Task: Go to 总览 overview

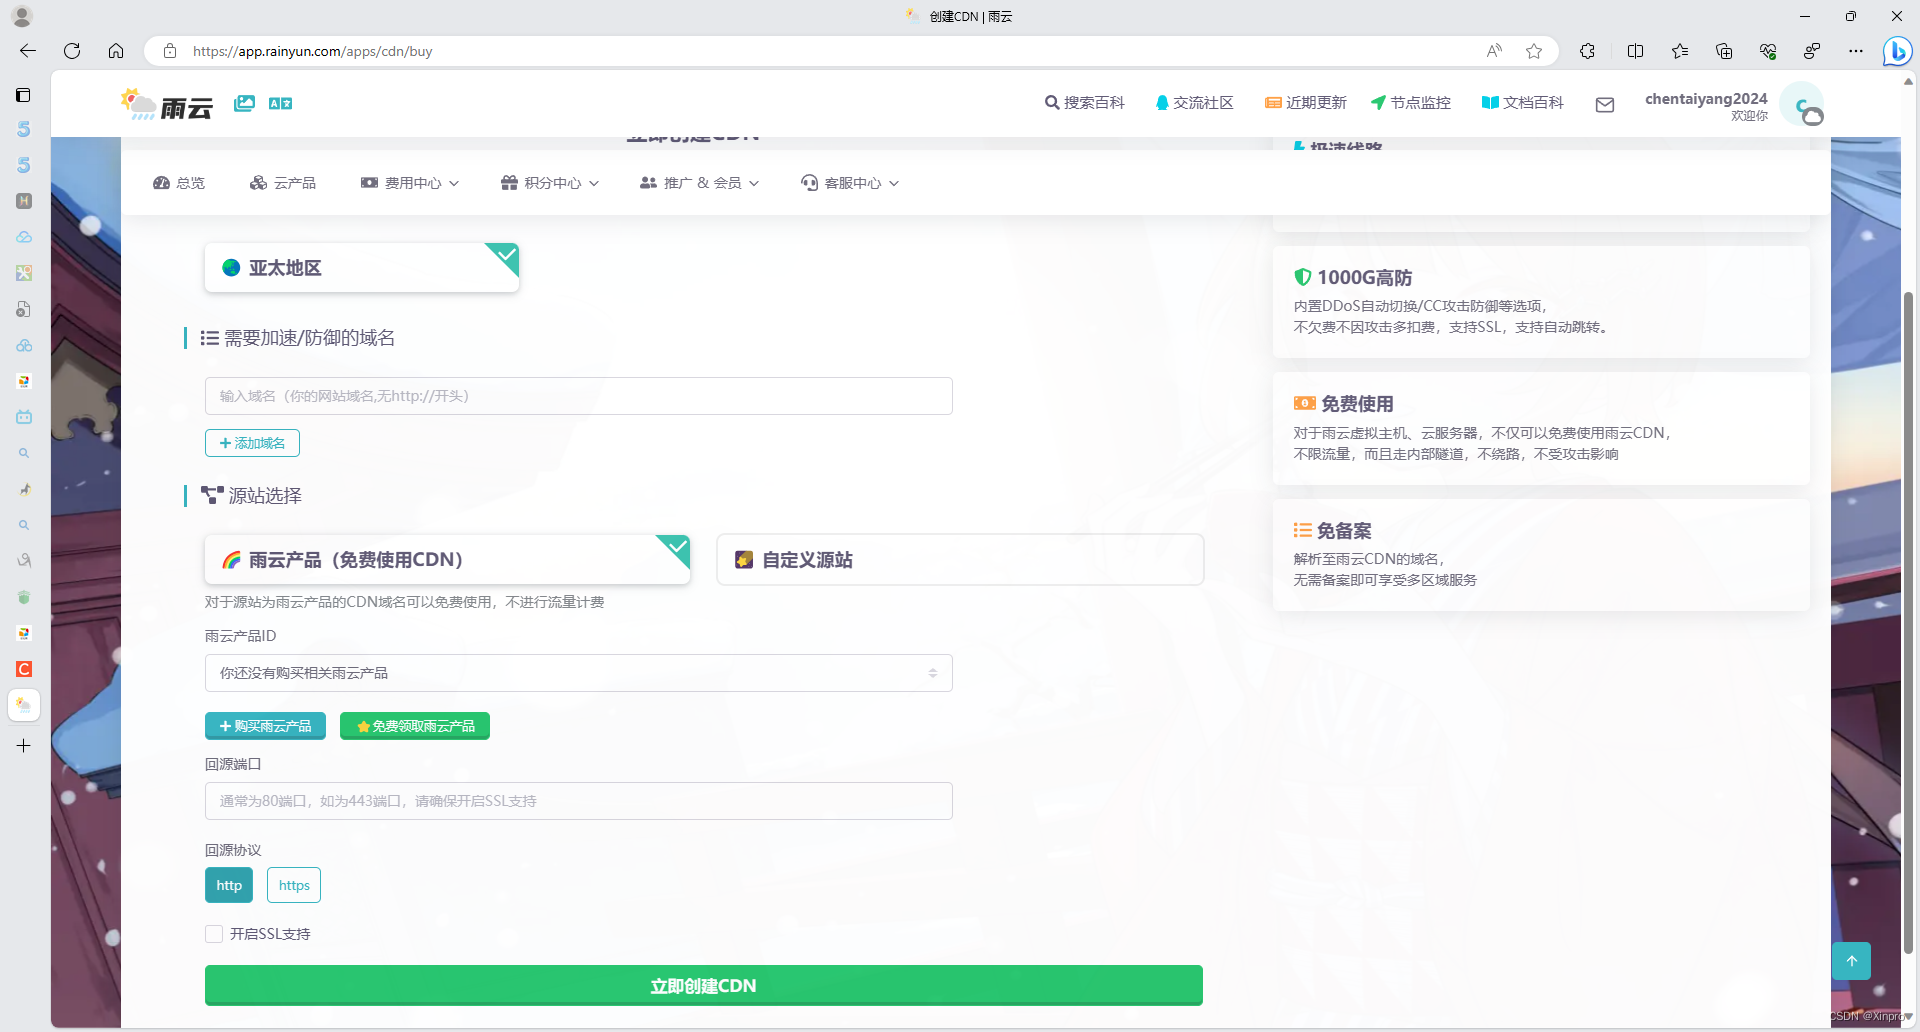Action: pyautogui.click(x=179, y=183)
